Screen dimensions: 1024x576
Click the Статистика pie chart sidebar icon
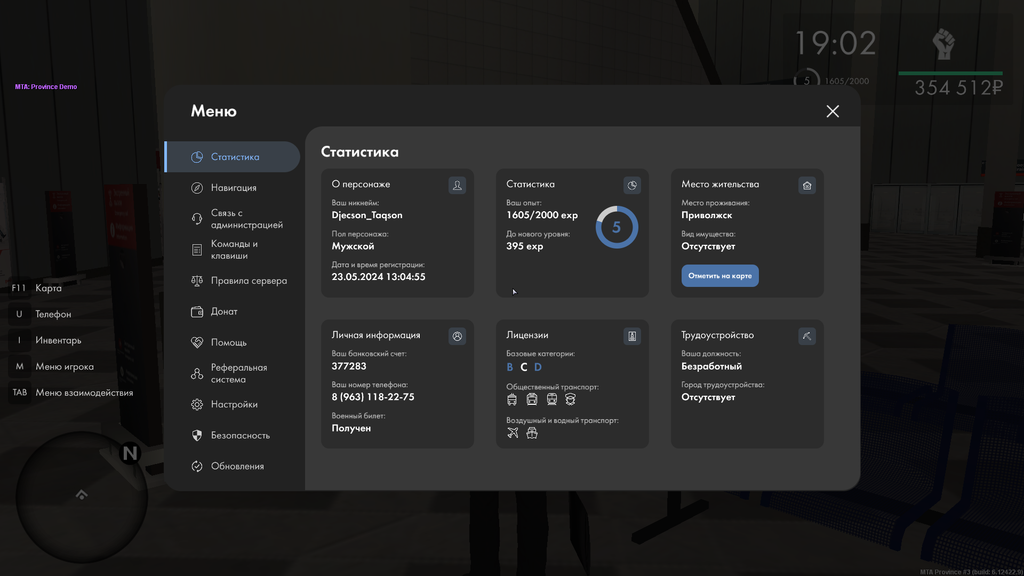(x=197, y=157)
